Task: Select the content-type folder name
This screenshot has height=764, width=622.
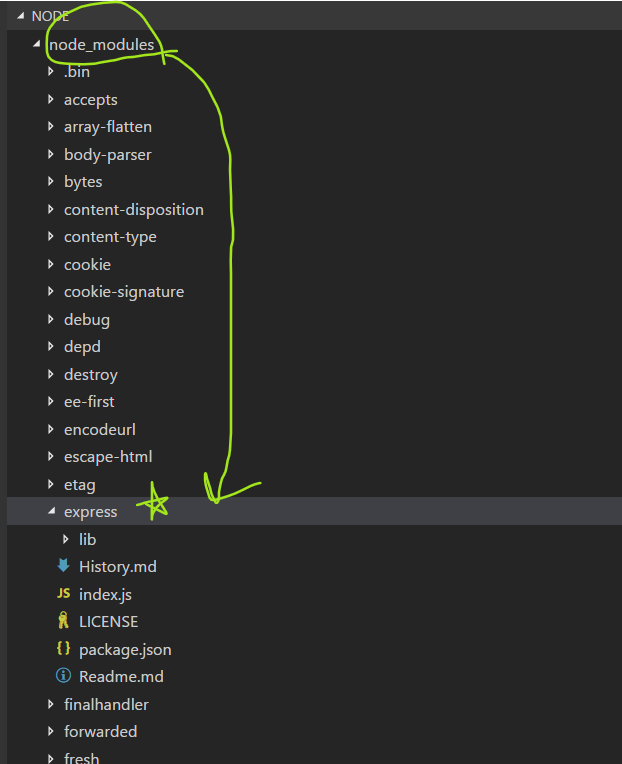Action: click(x=110, y=237)
